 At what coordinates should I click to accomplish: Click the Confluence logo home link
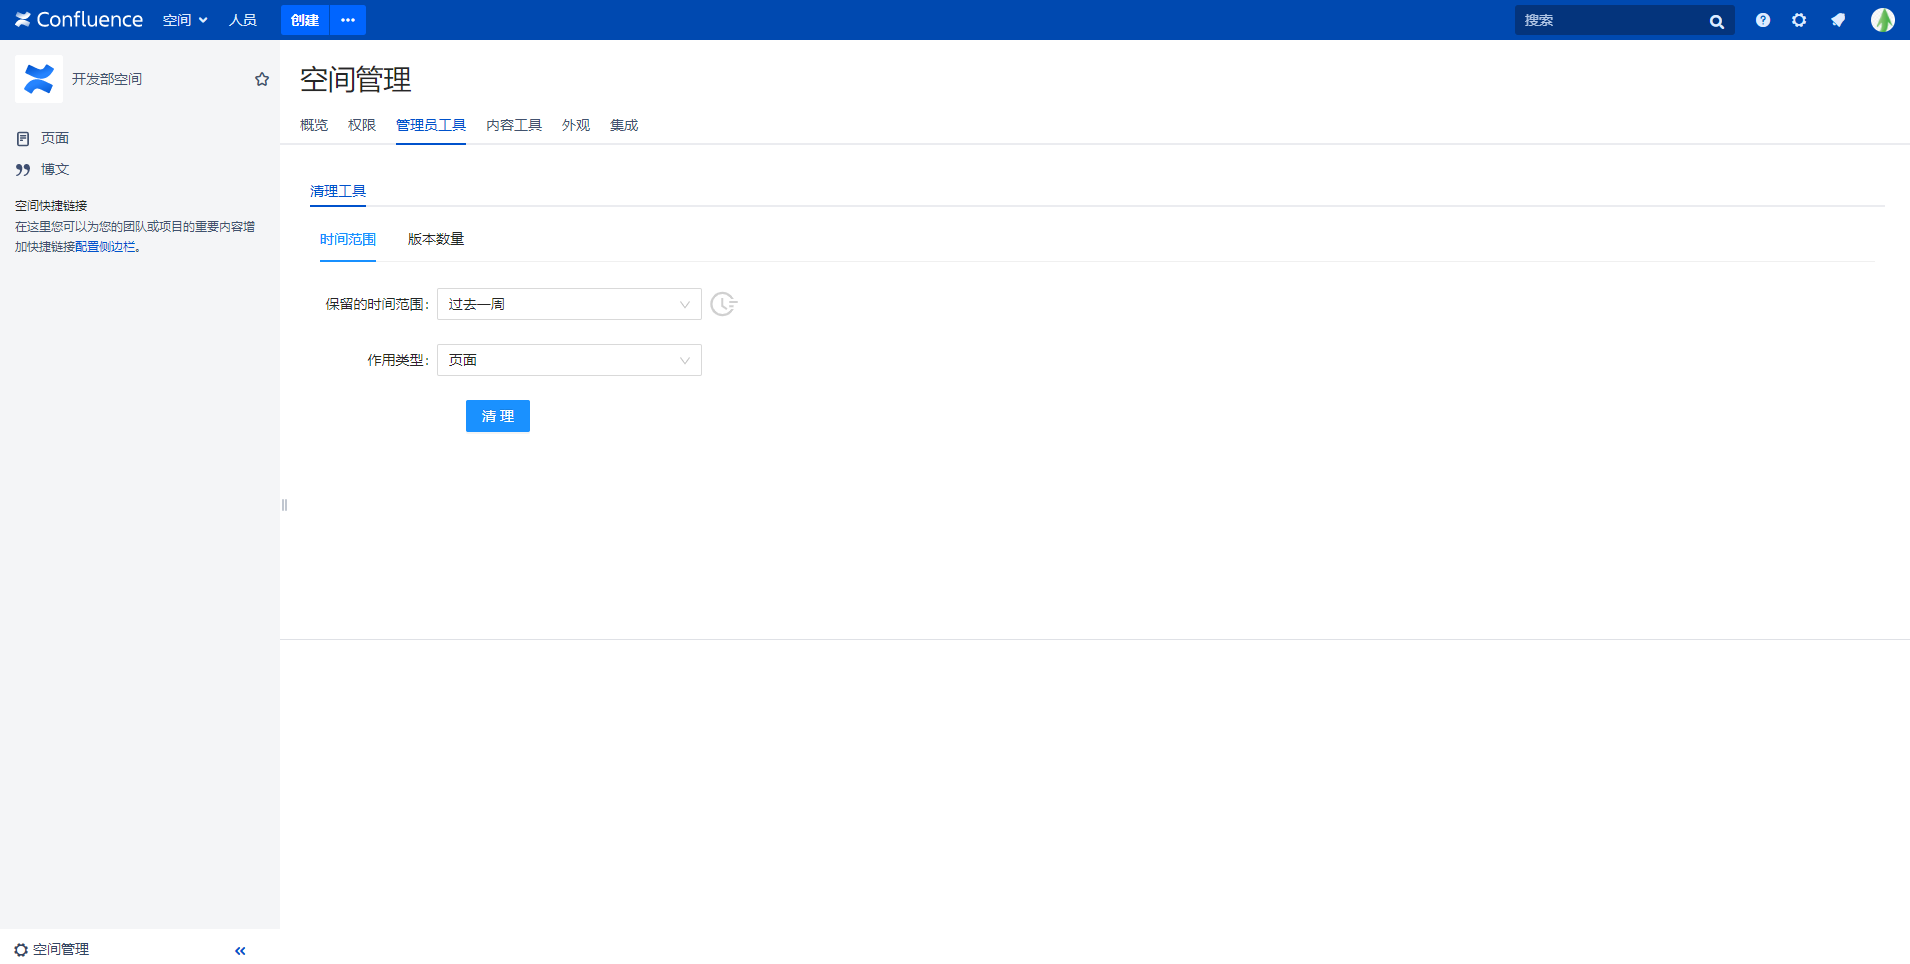tap(79, 20)
